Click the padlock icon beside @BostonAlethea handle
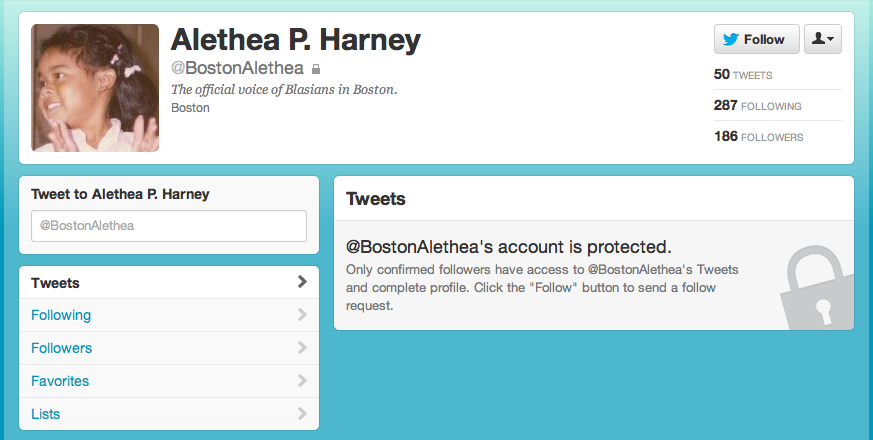 coord(316,69)
